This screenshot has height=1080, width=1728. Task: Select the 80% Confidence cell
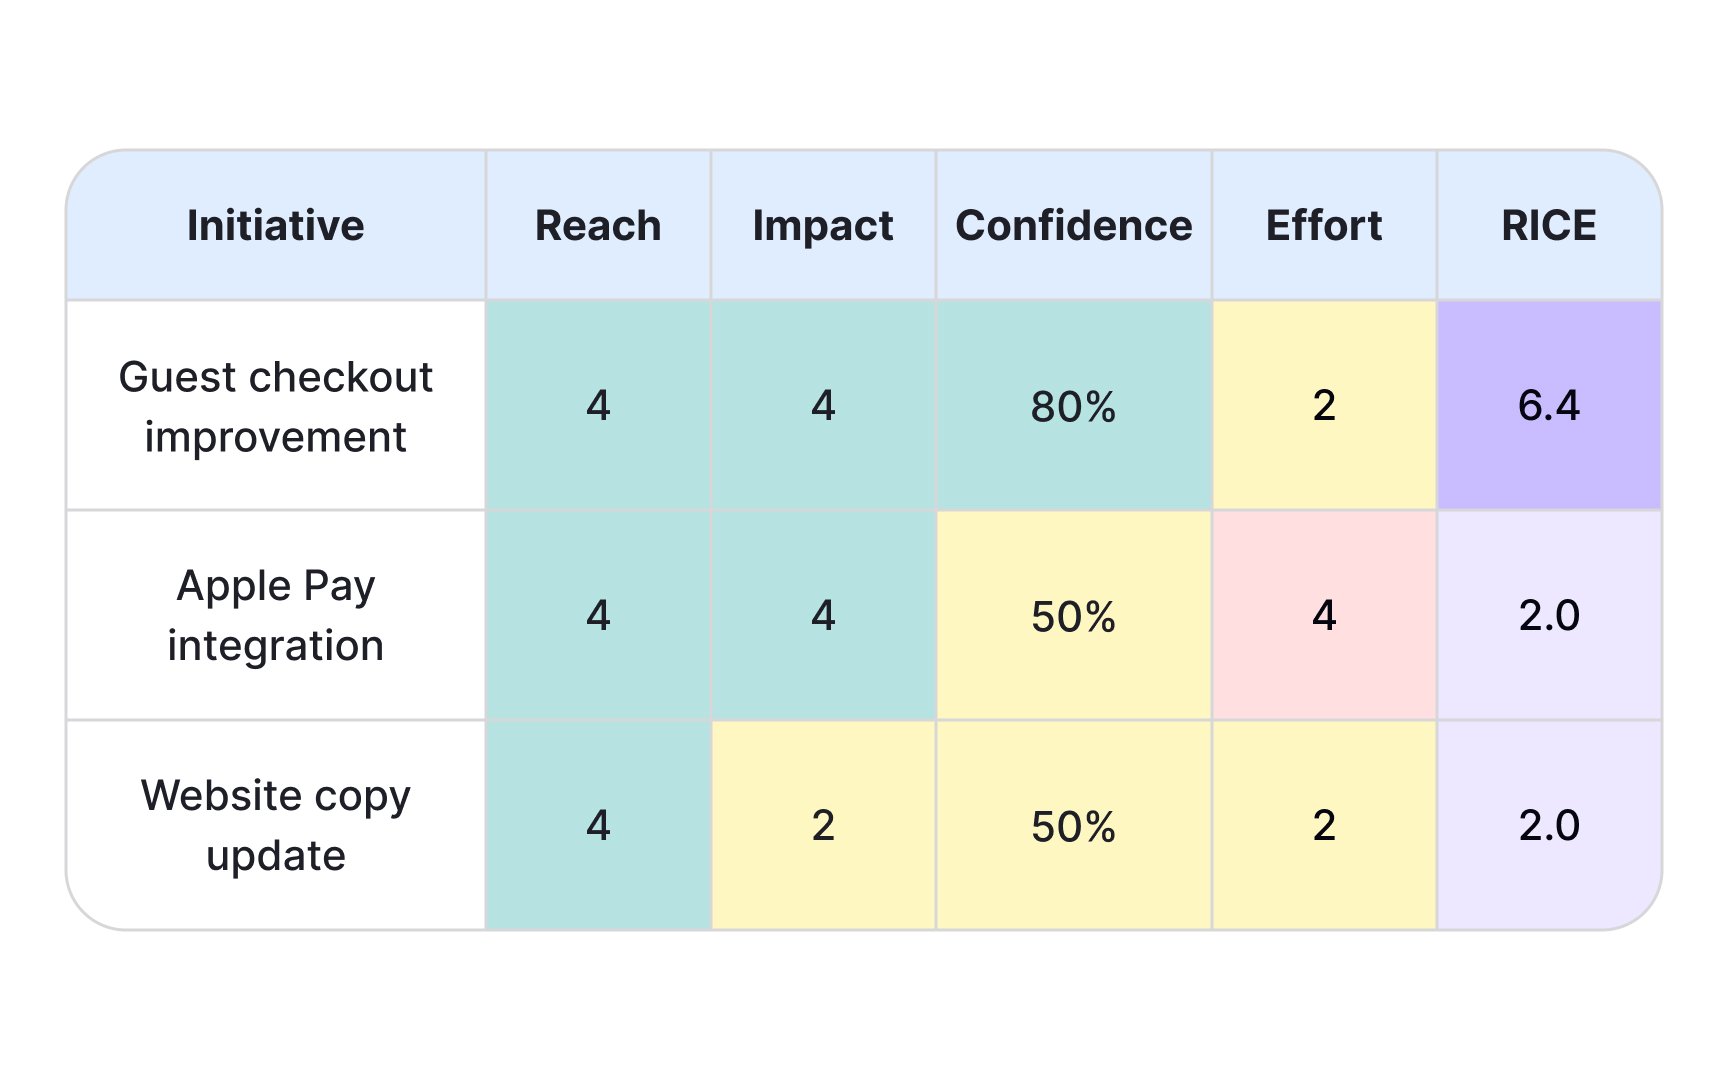coord(1074,406)
